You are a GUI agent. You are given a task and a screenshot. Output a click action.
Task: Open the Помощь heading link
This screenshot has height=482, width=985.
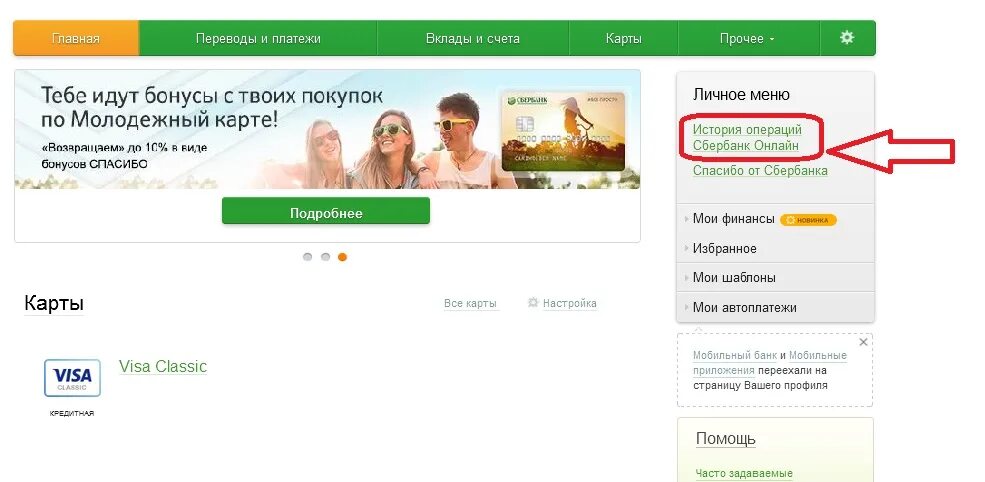[726, 439]
